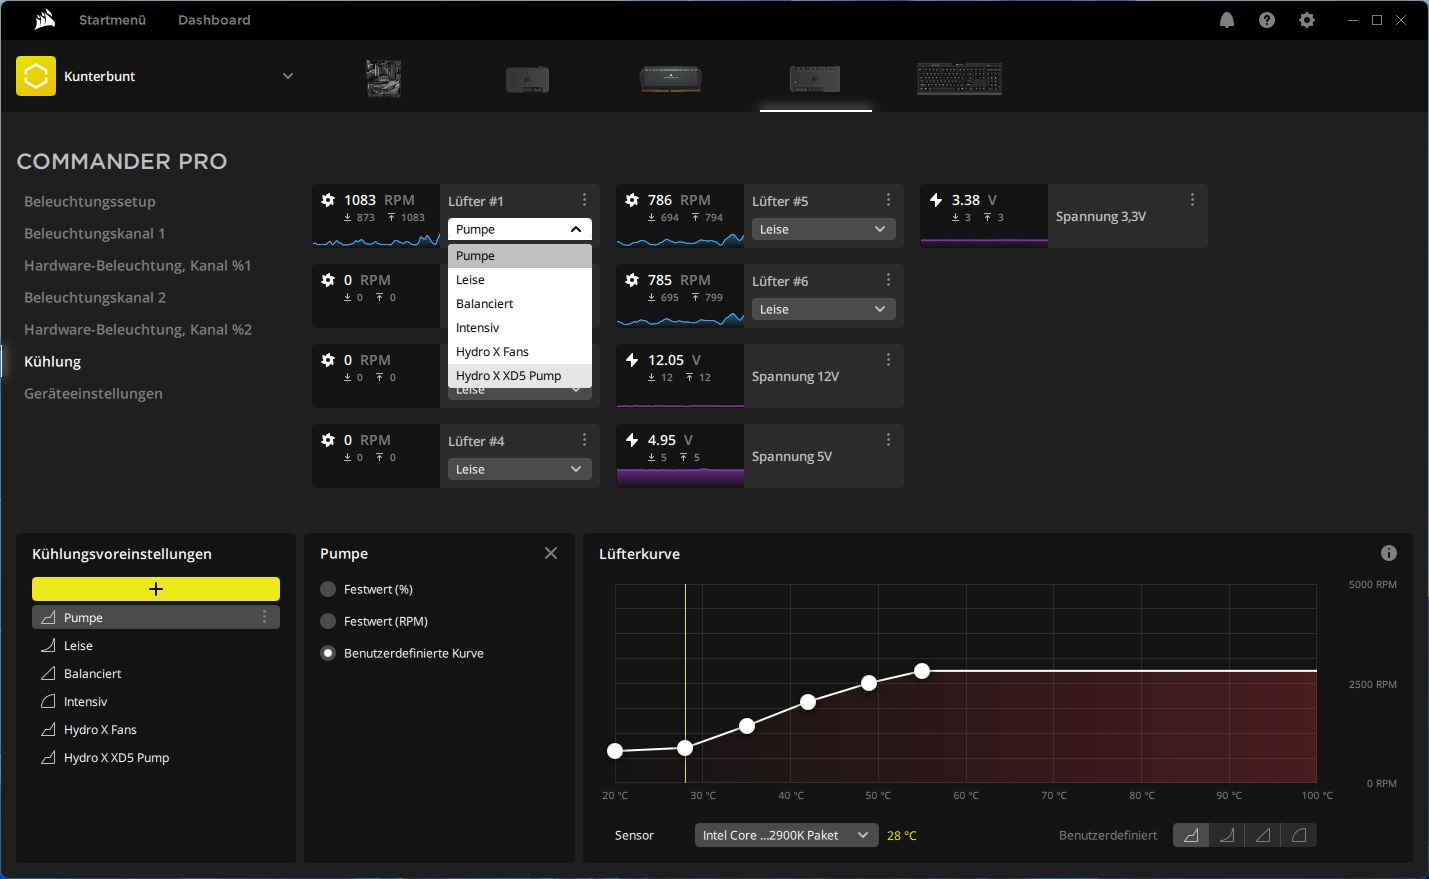Select Festwert (%) radio option
Viewport: 1429px width, 879px height.
tap(328, 589)
